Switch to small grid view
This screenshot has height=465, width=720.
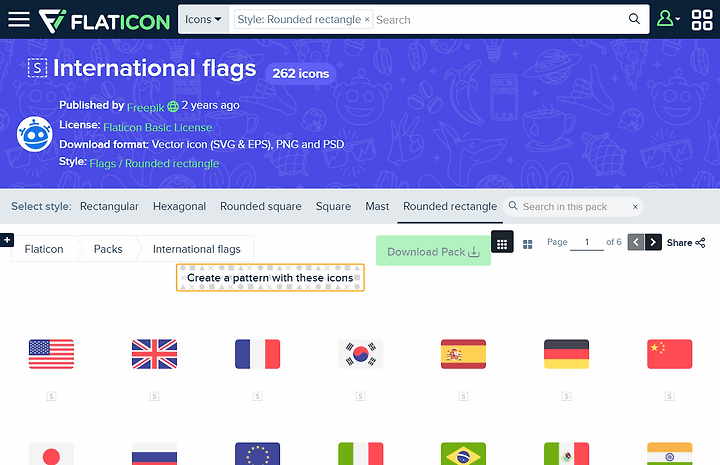tap(502, 243)
